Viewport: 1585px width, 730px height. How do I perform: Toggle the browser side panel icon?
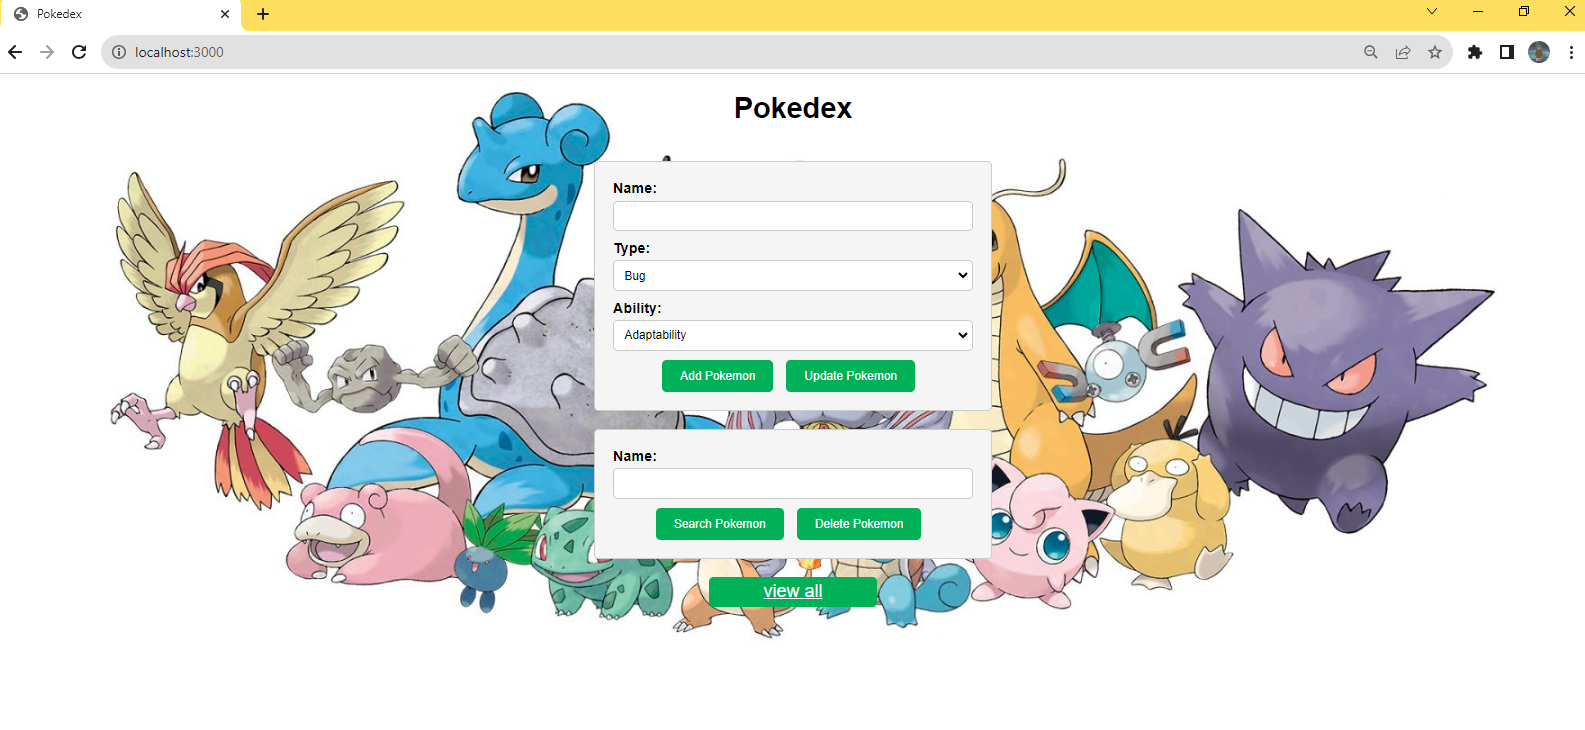point(1507,52)
